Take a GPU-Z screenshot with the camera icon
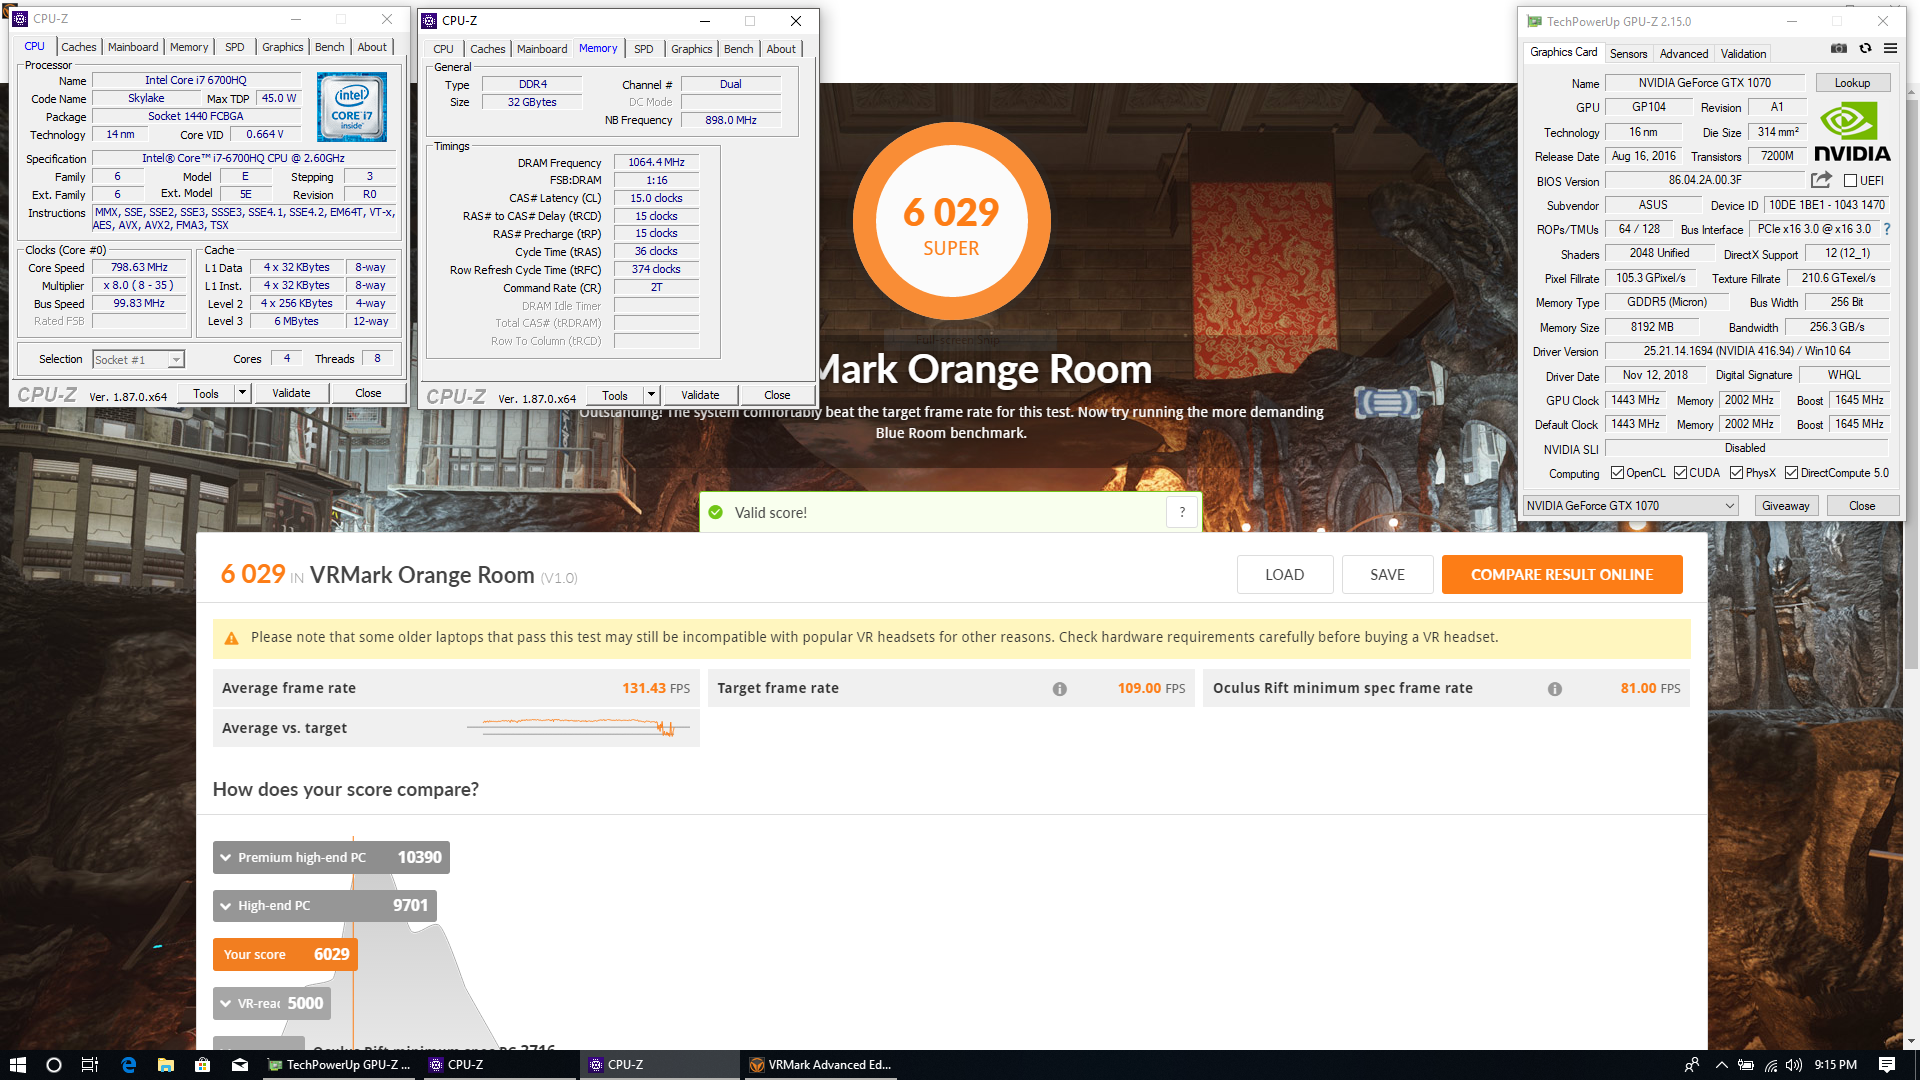Screen dimensions: 1920x1080 coord(1839,48)
